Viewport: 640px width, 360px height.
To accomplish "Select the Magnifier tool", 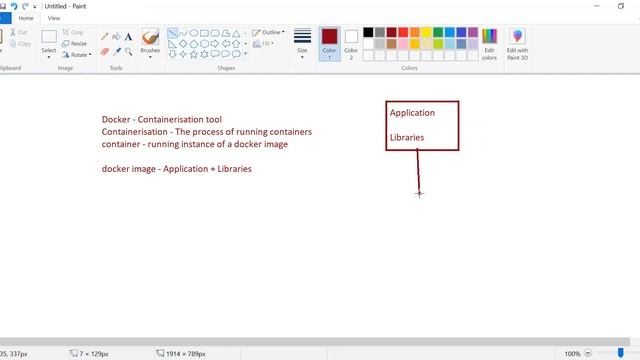I will point(128,51).
